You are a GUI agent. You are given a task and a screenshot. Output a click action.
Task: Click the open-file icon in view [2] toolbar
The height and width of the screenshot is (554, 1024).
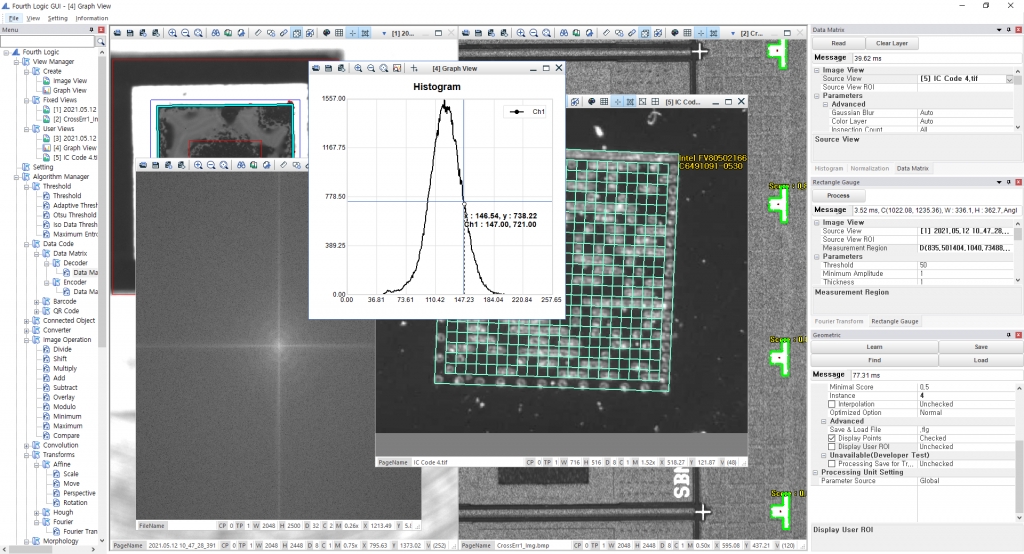[466, 33]
